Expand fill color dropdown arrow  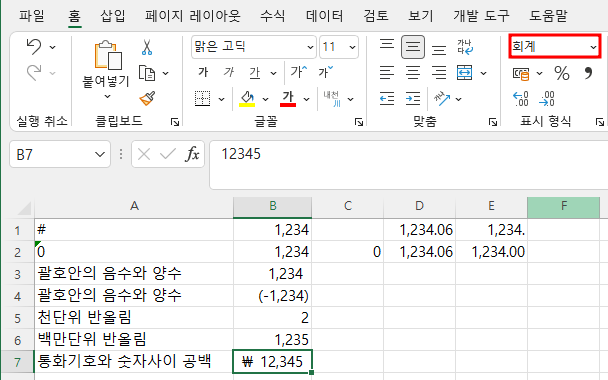click(266, 99)
